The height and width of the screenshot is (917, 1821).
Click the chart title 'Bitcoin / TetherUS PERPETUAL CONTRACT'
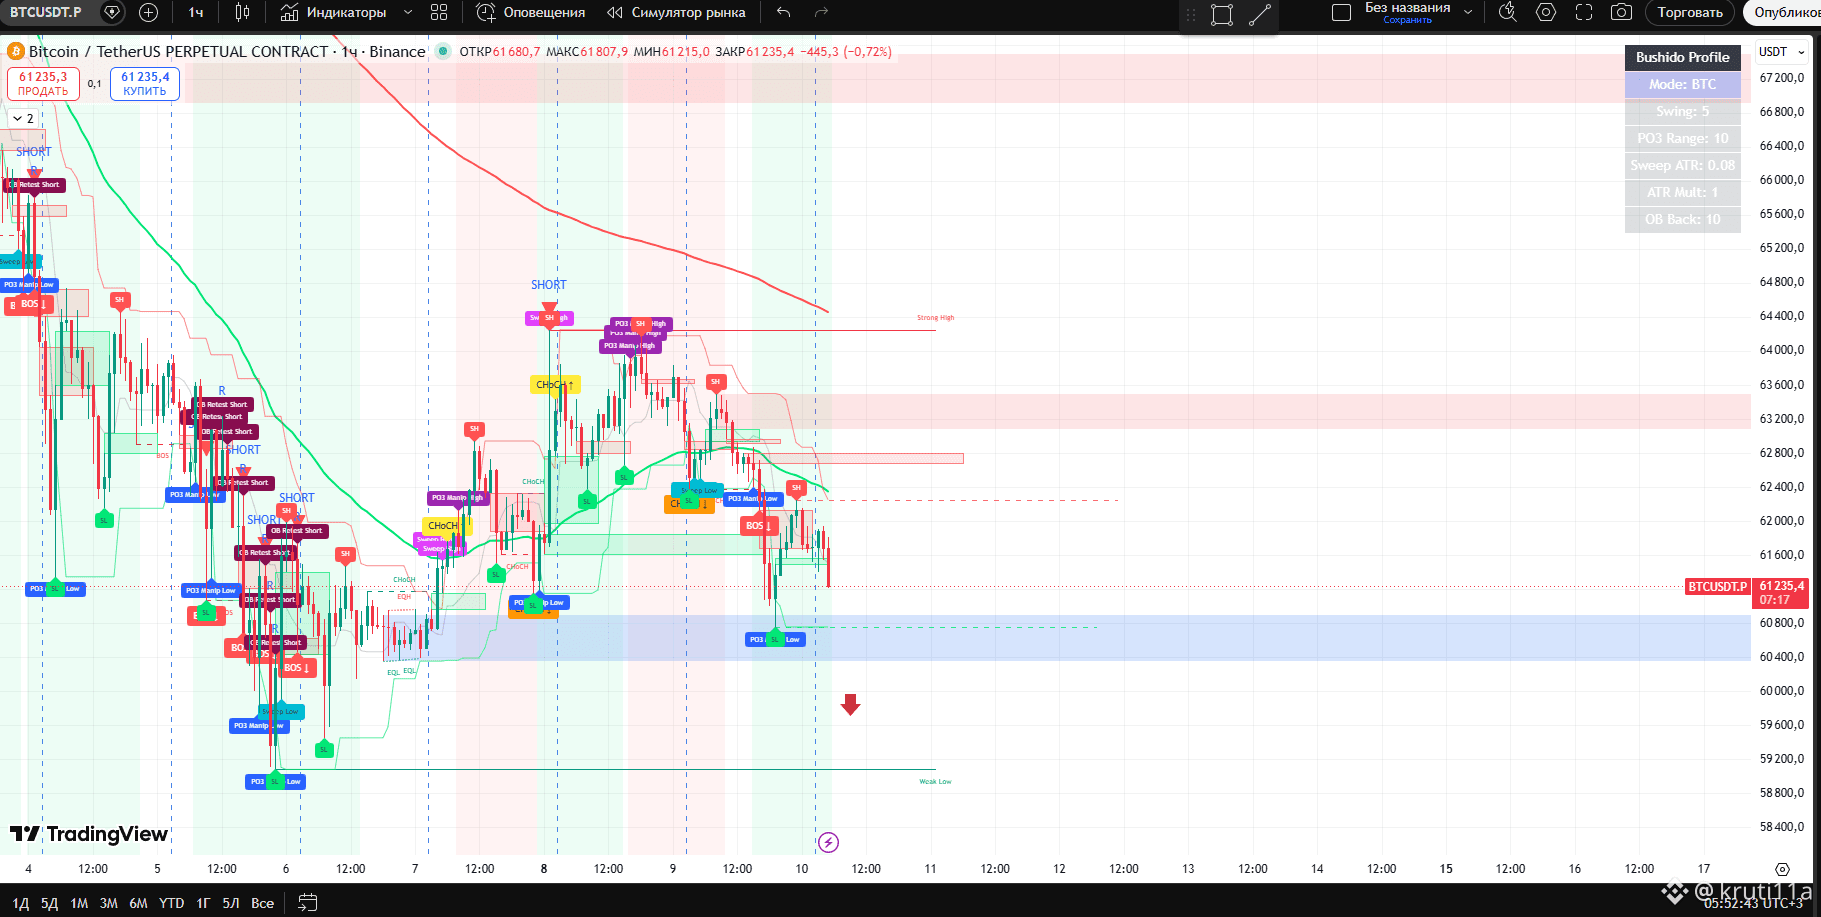pos(179,52)
